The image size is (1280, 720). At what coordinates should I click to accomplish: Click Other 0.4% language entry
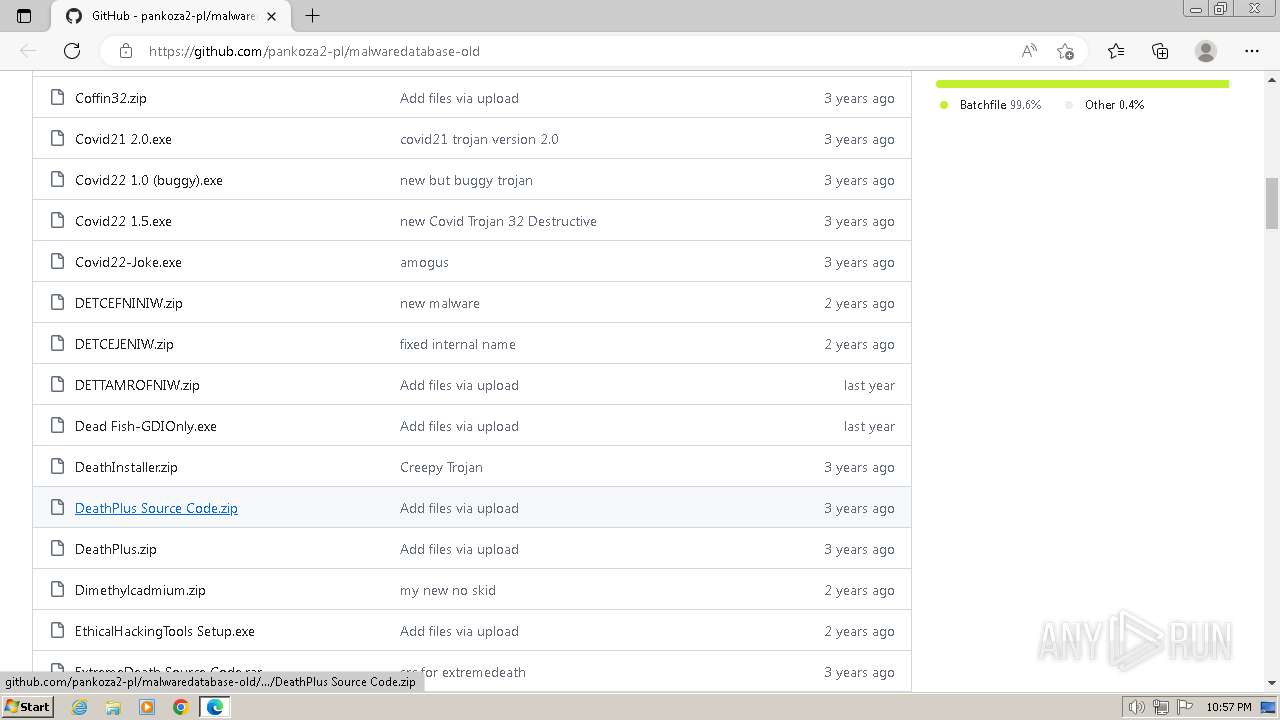[x=1105, y=105]
